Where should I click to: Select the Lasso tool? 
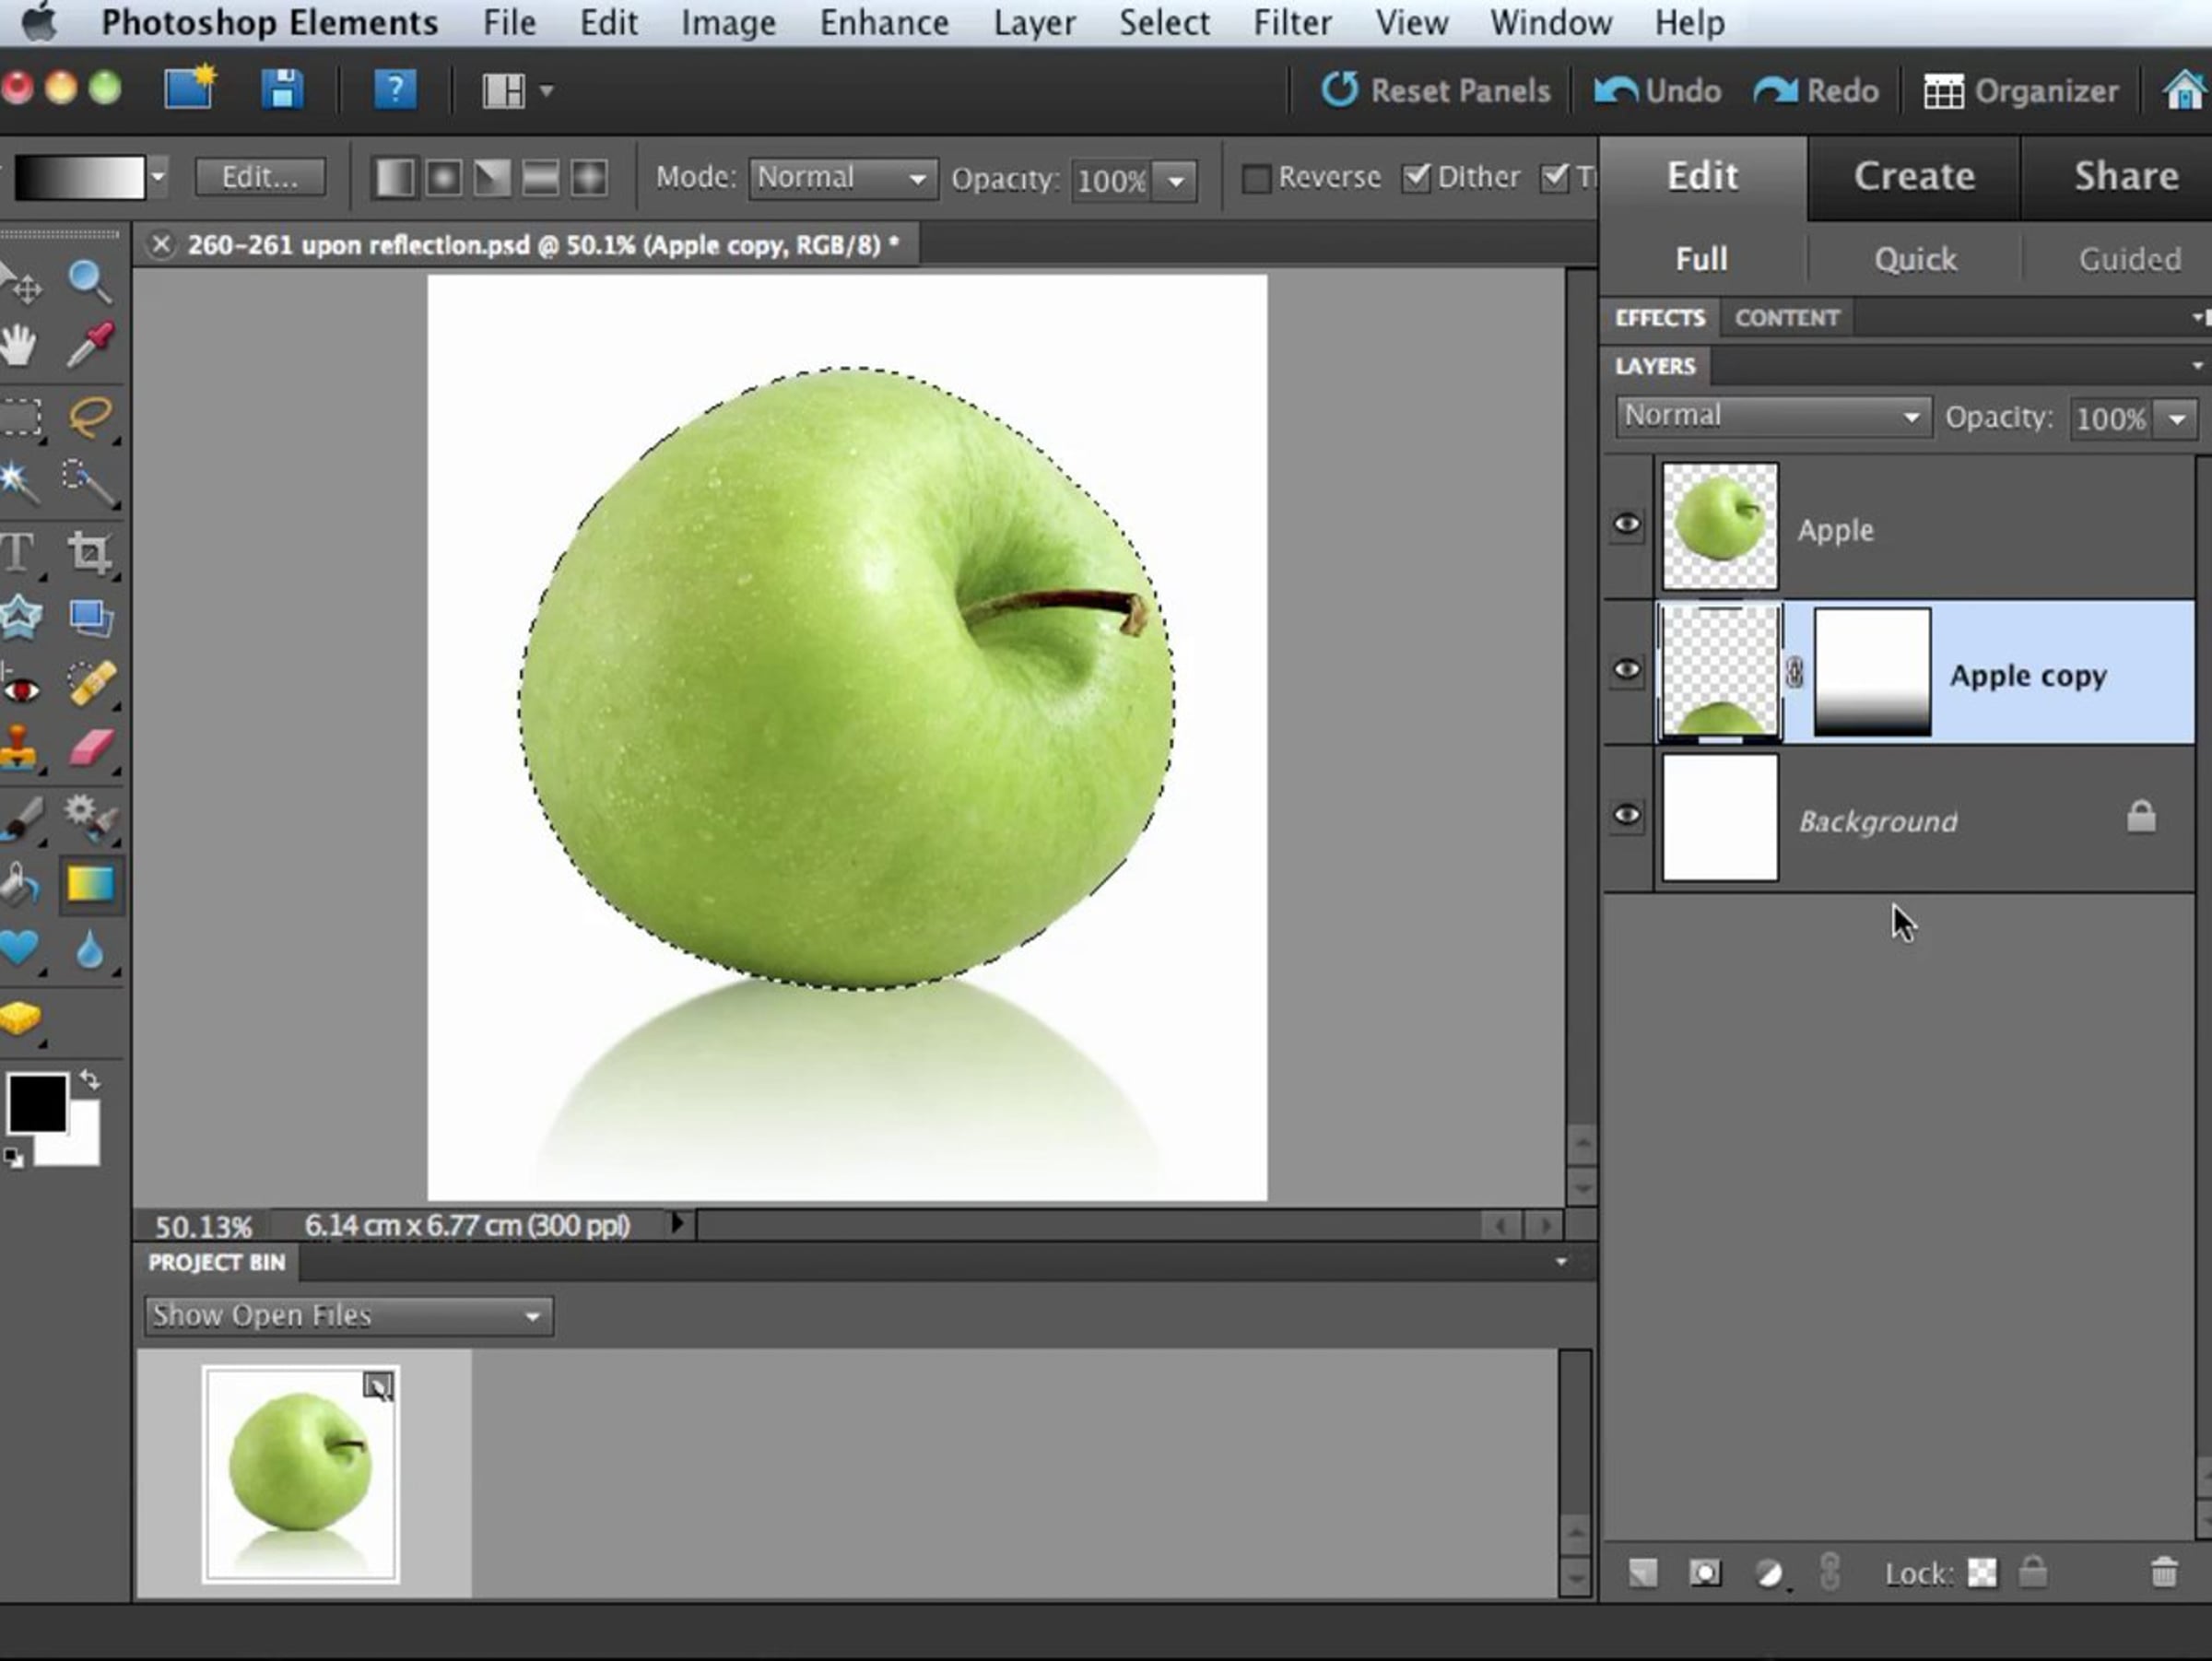(x=90, y=415)
